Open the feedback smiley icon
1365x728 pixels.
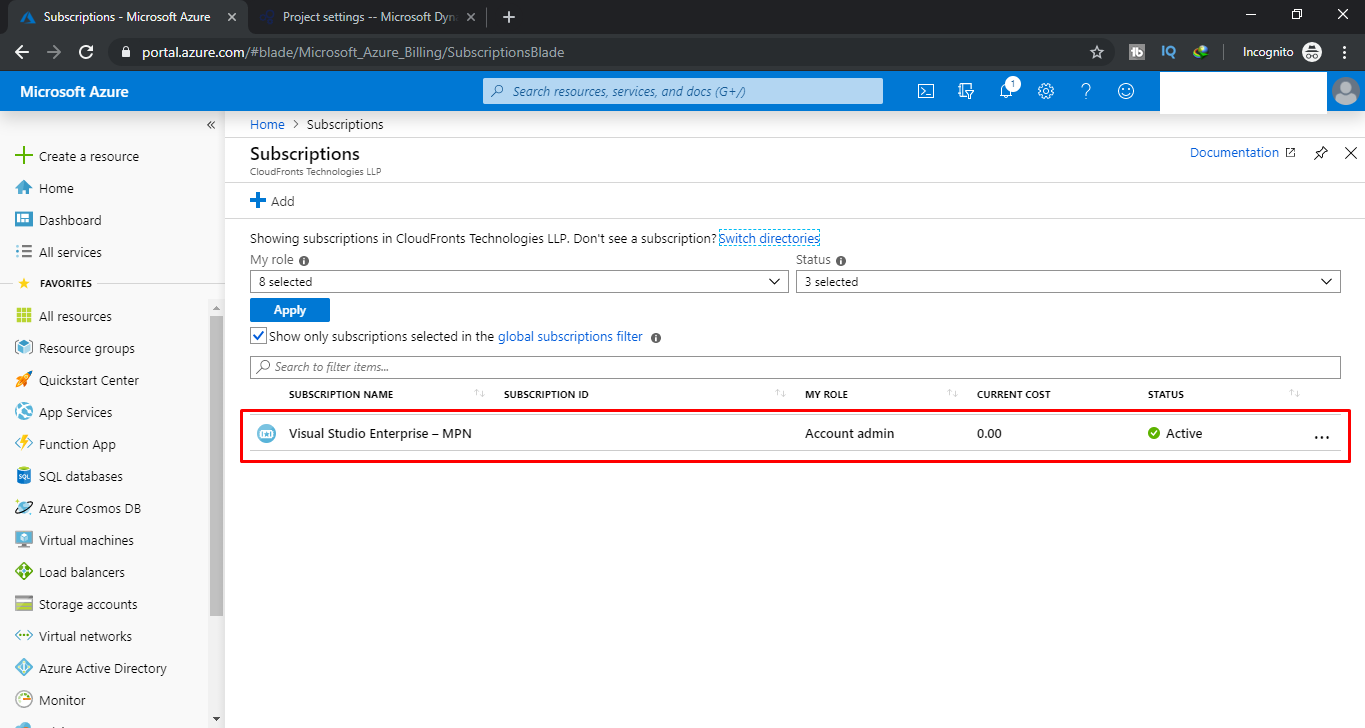point(1126,91)
